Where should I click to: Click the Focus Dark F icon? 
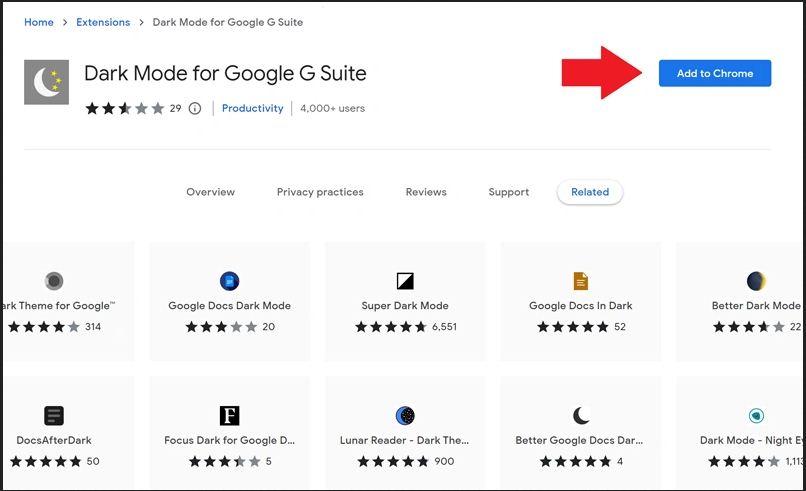point(229,415)
